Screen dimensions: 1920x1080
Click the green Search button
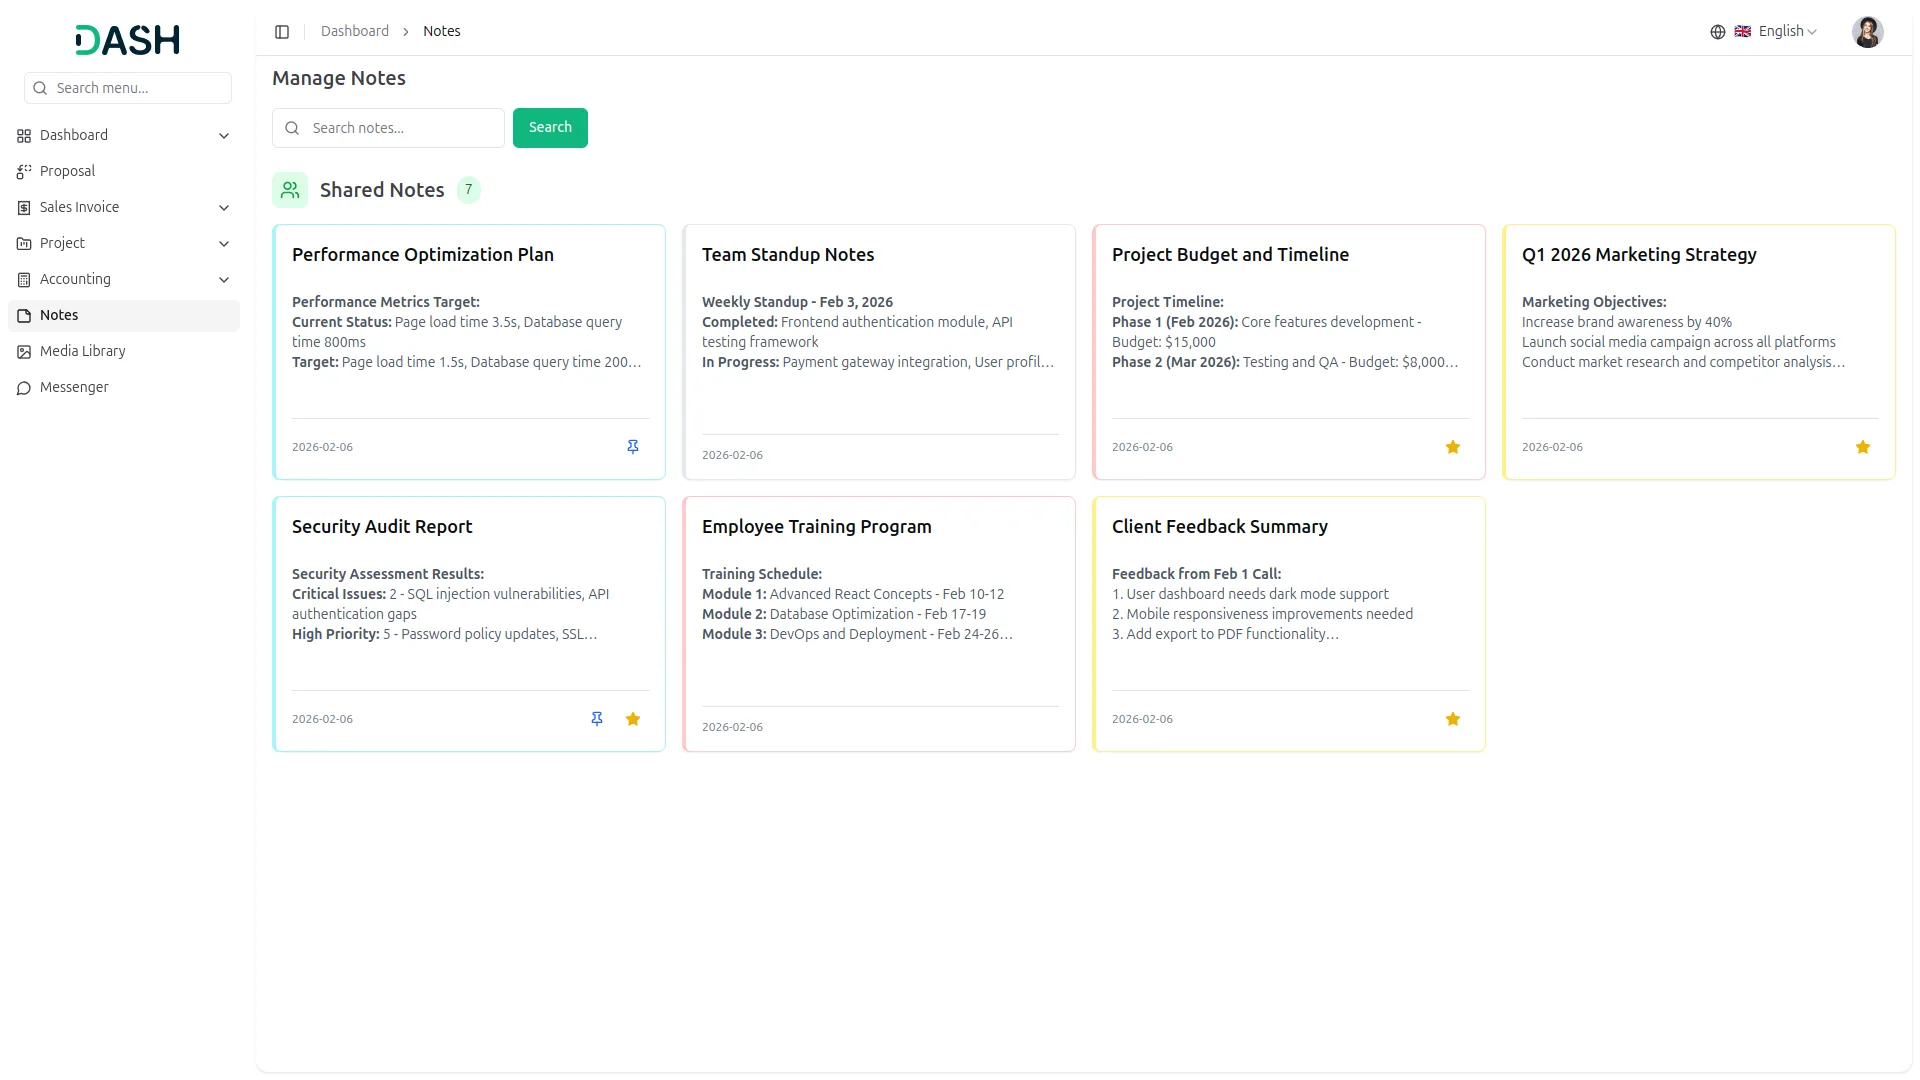coord(550,128)
